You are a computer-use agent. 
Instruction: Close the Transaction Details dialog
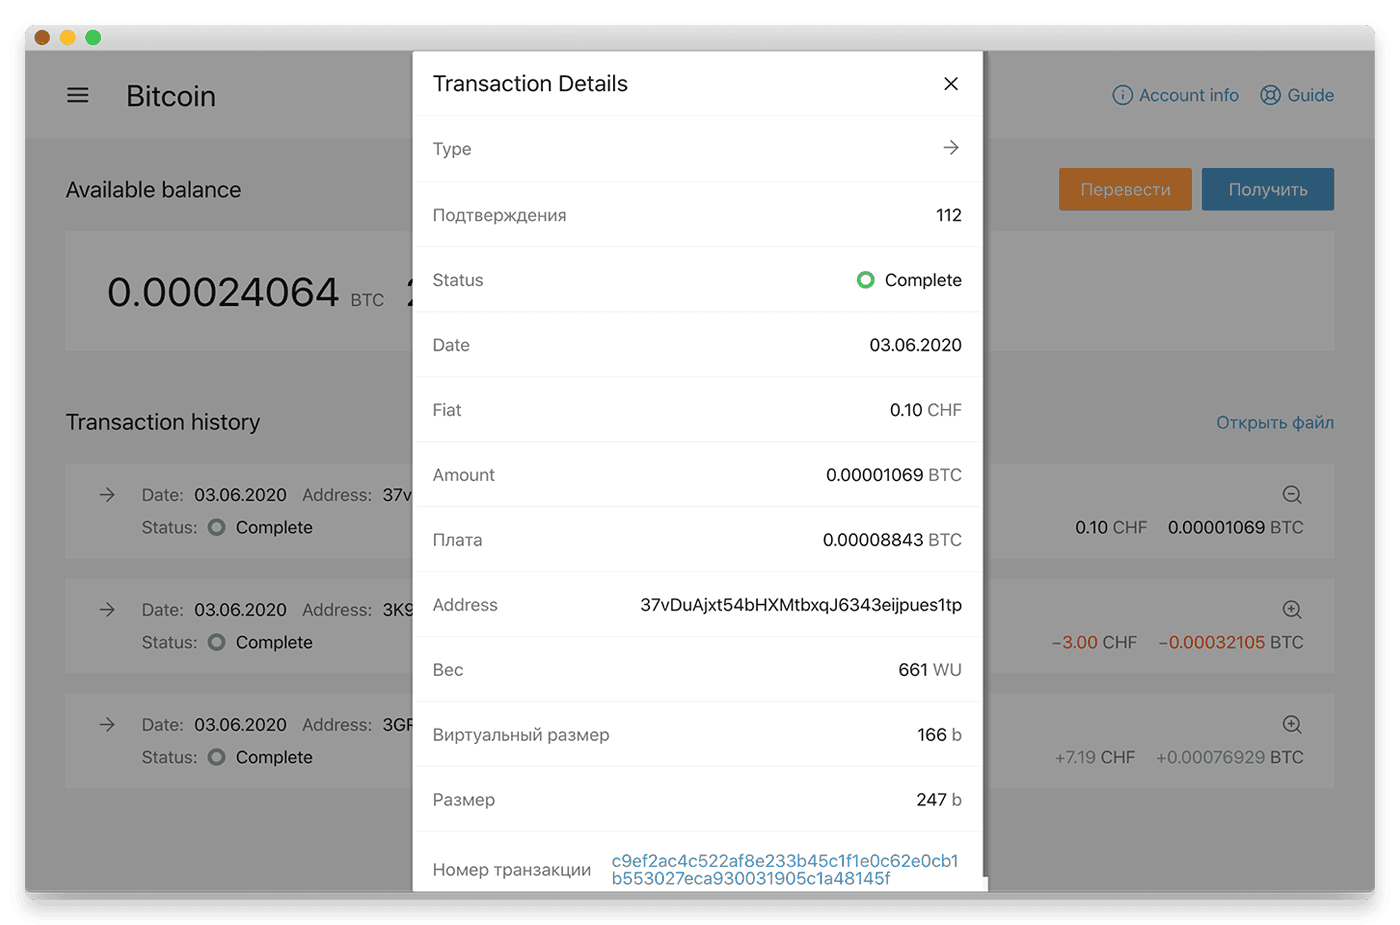tap(951, 84)
